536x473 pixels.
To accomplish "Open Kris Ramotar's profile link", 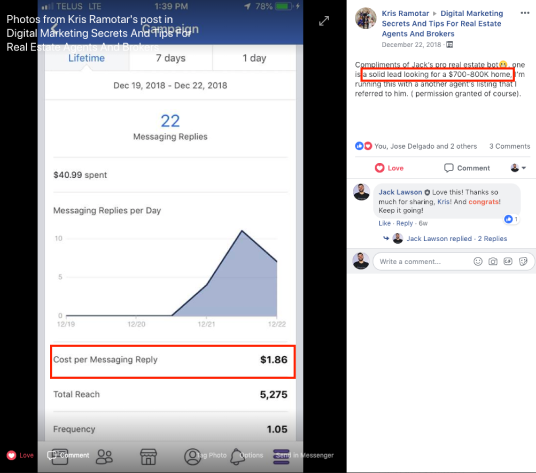I will 405,13.
